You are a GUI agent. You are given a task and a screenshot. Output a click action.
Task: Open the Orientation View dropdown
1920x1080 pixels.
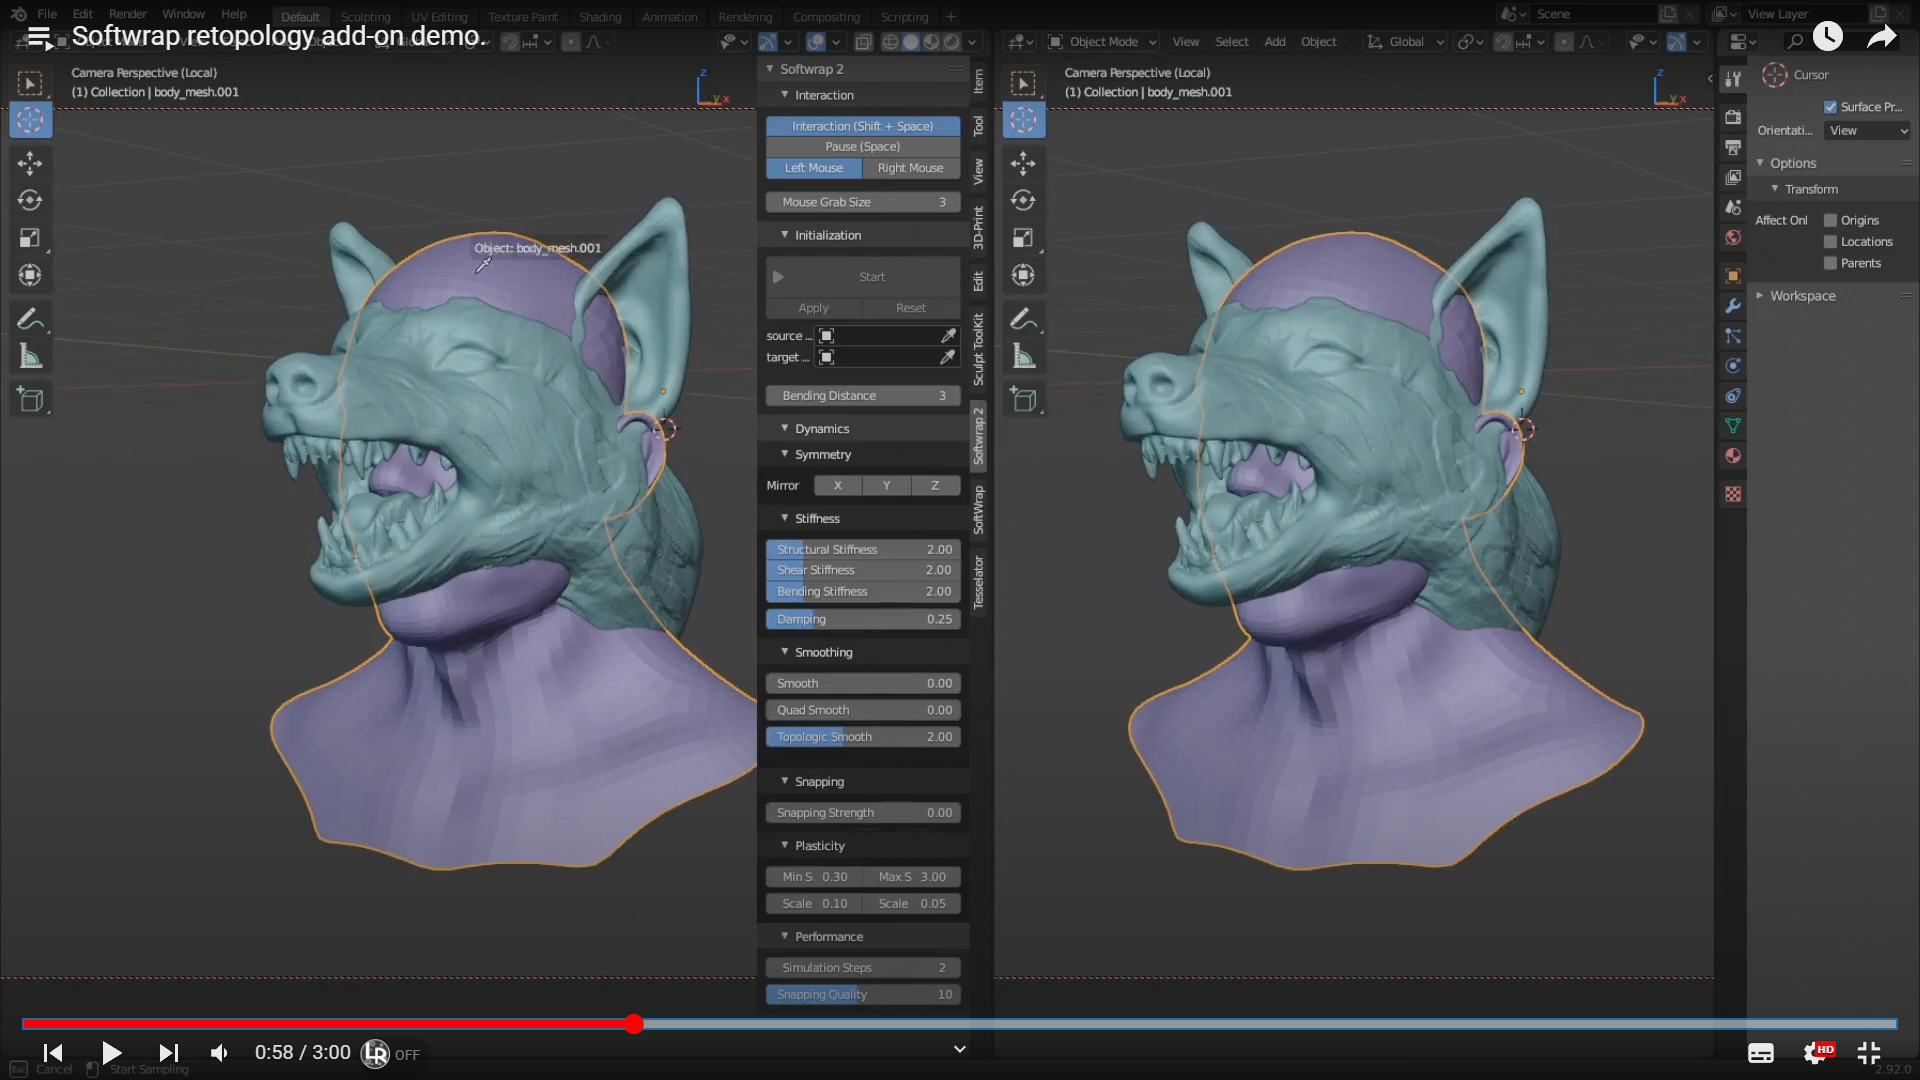[x=1866, y=131]
